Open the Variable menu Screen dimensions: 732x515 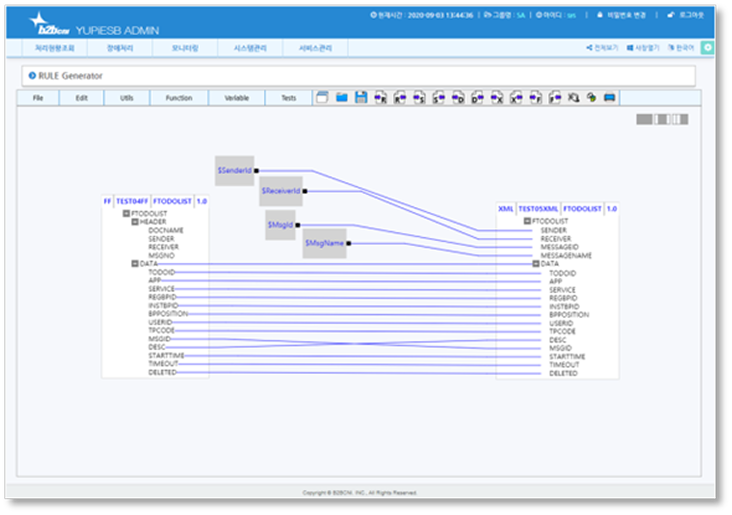click(x=236, y=98)
